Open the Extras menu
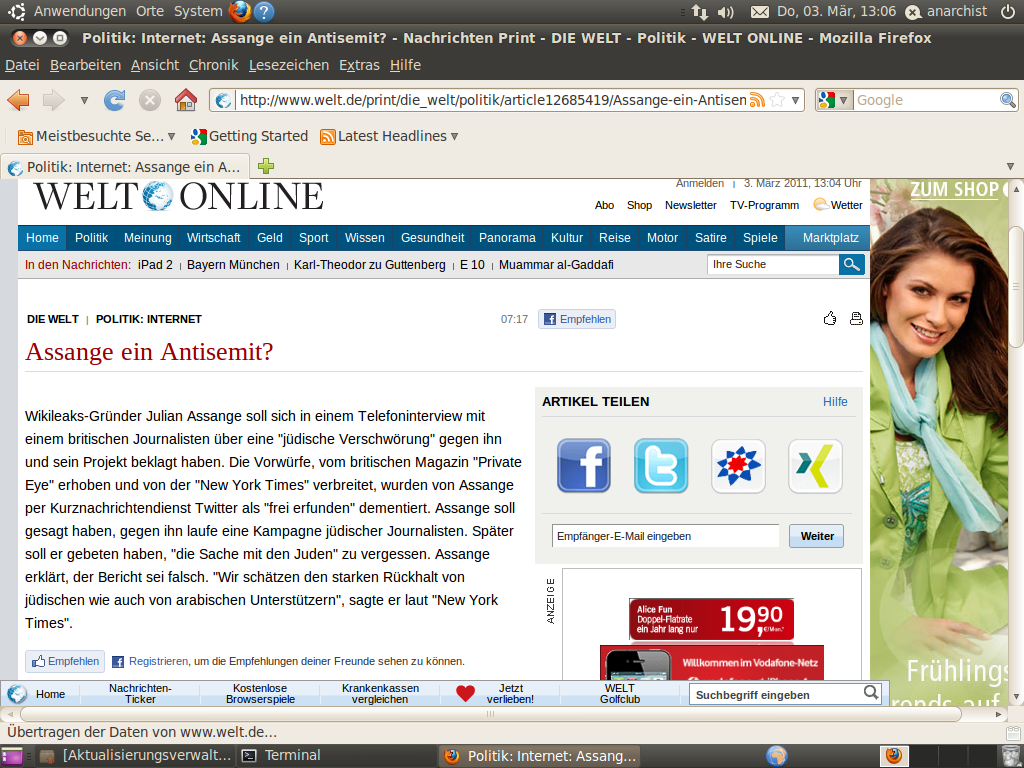This screenshot has height=768, width=1024. tap(359, 65)
